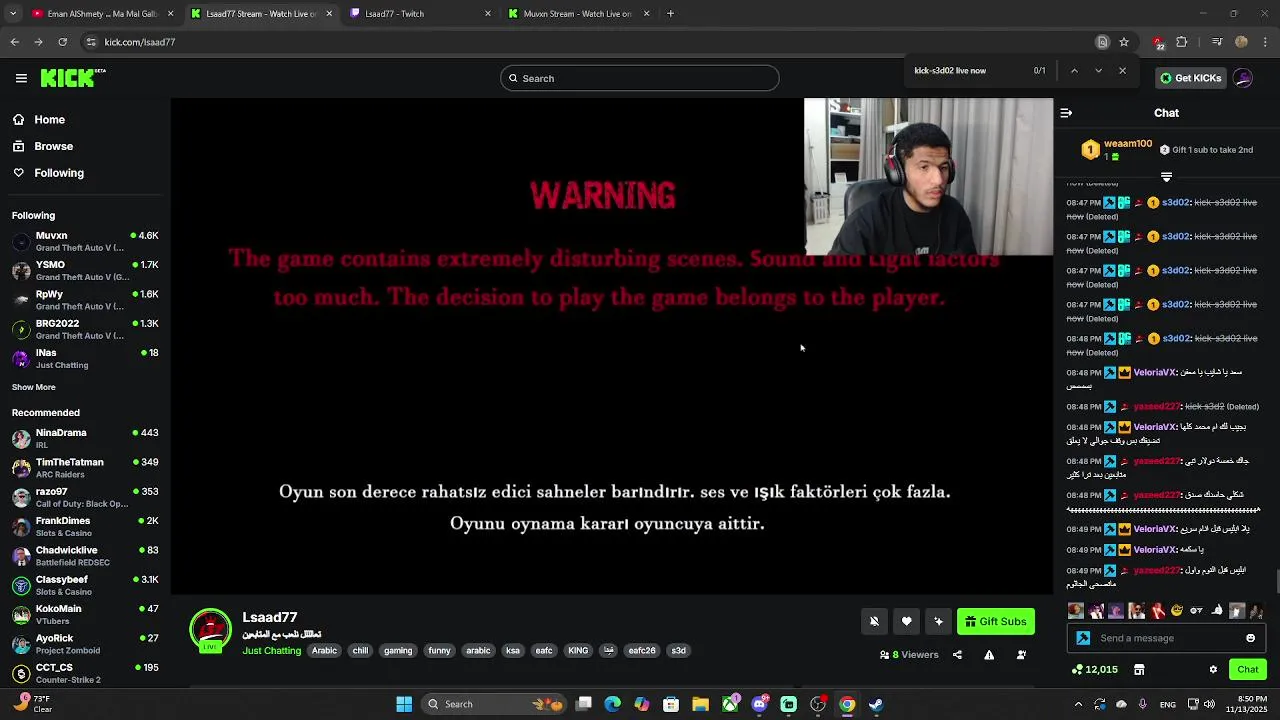Open emoji picker in chat

point(1250,638)
